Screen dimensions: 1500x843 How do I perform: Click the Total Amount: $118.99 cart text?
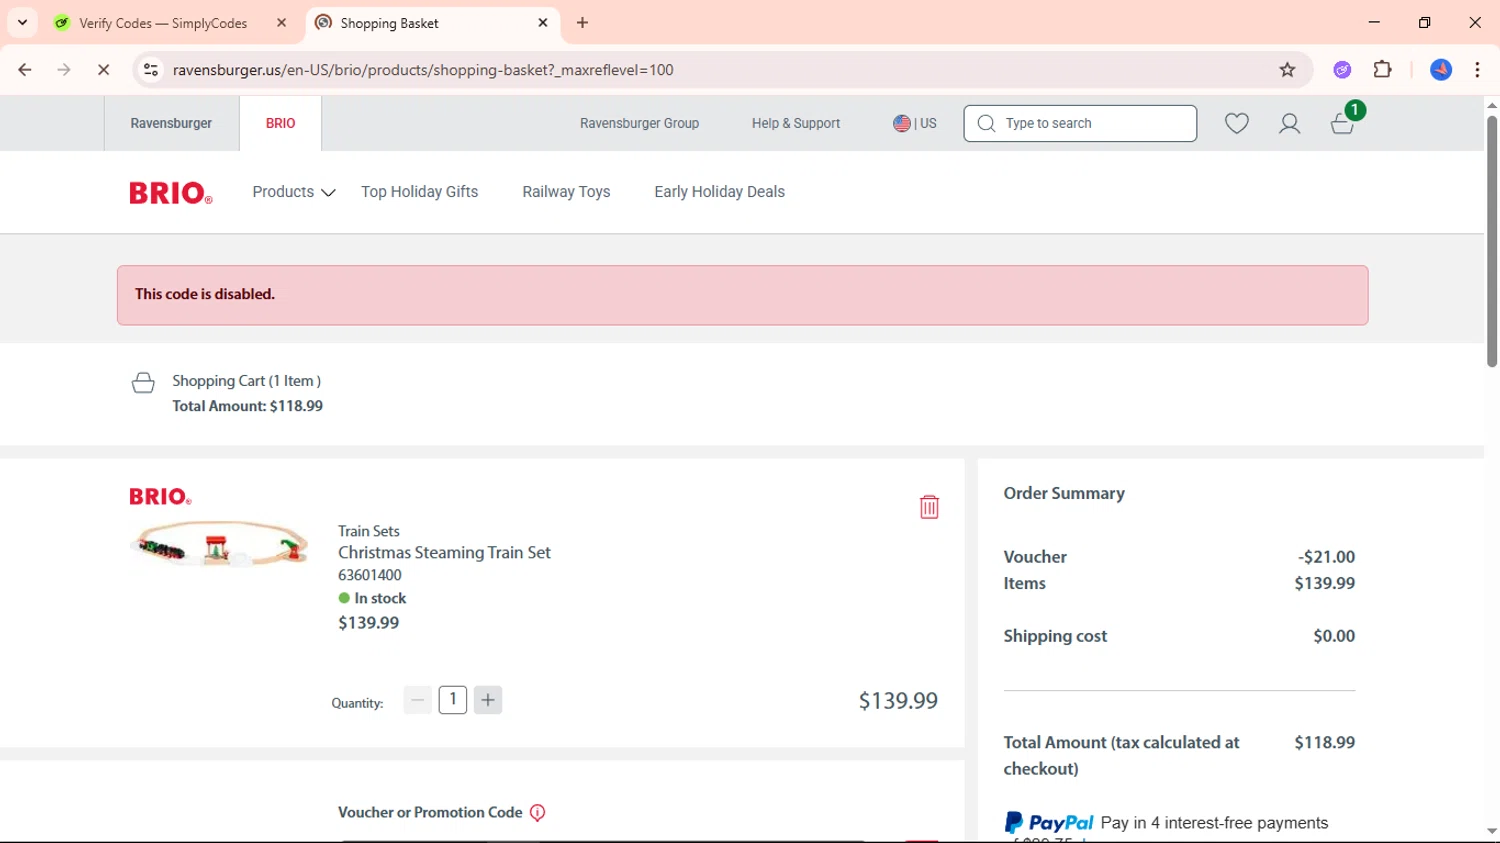pyautogui.click(x=247, y=406)
